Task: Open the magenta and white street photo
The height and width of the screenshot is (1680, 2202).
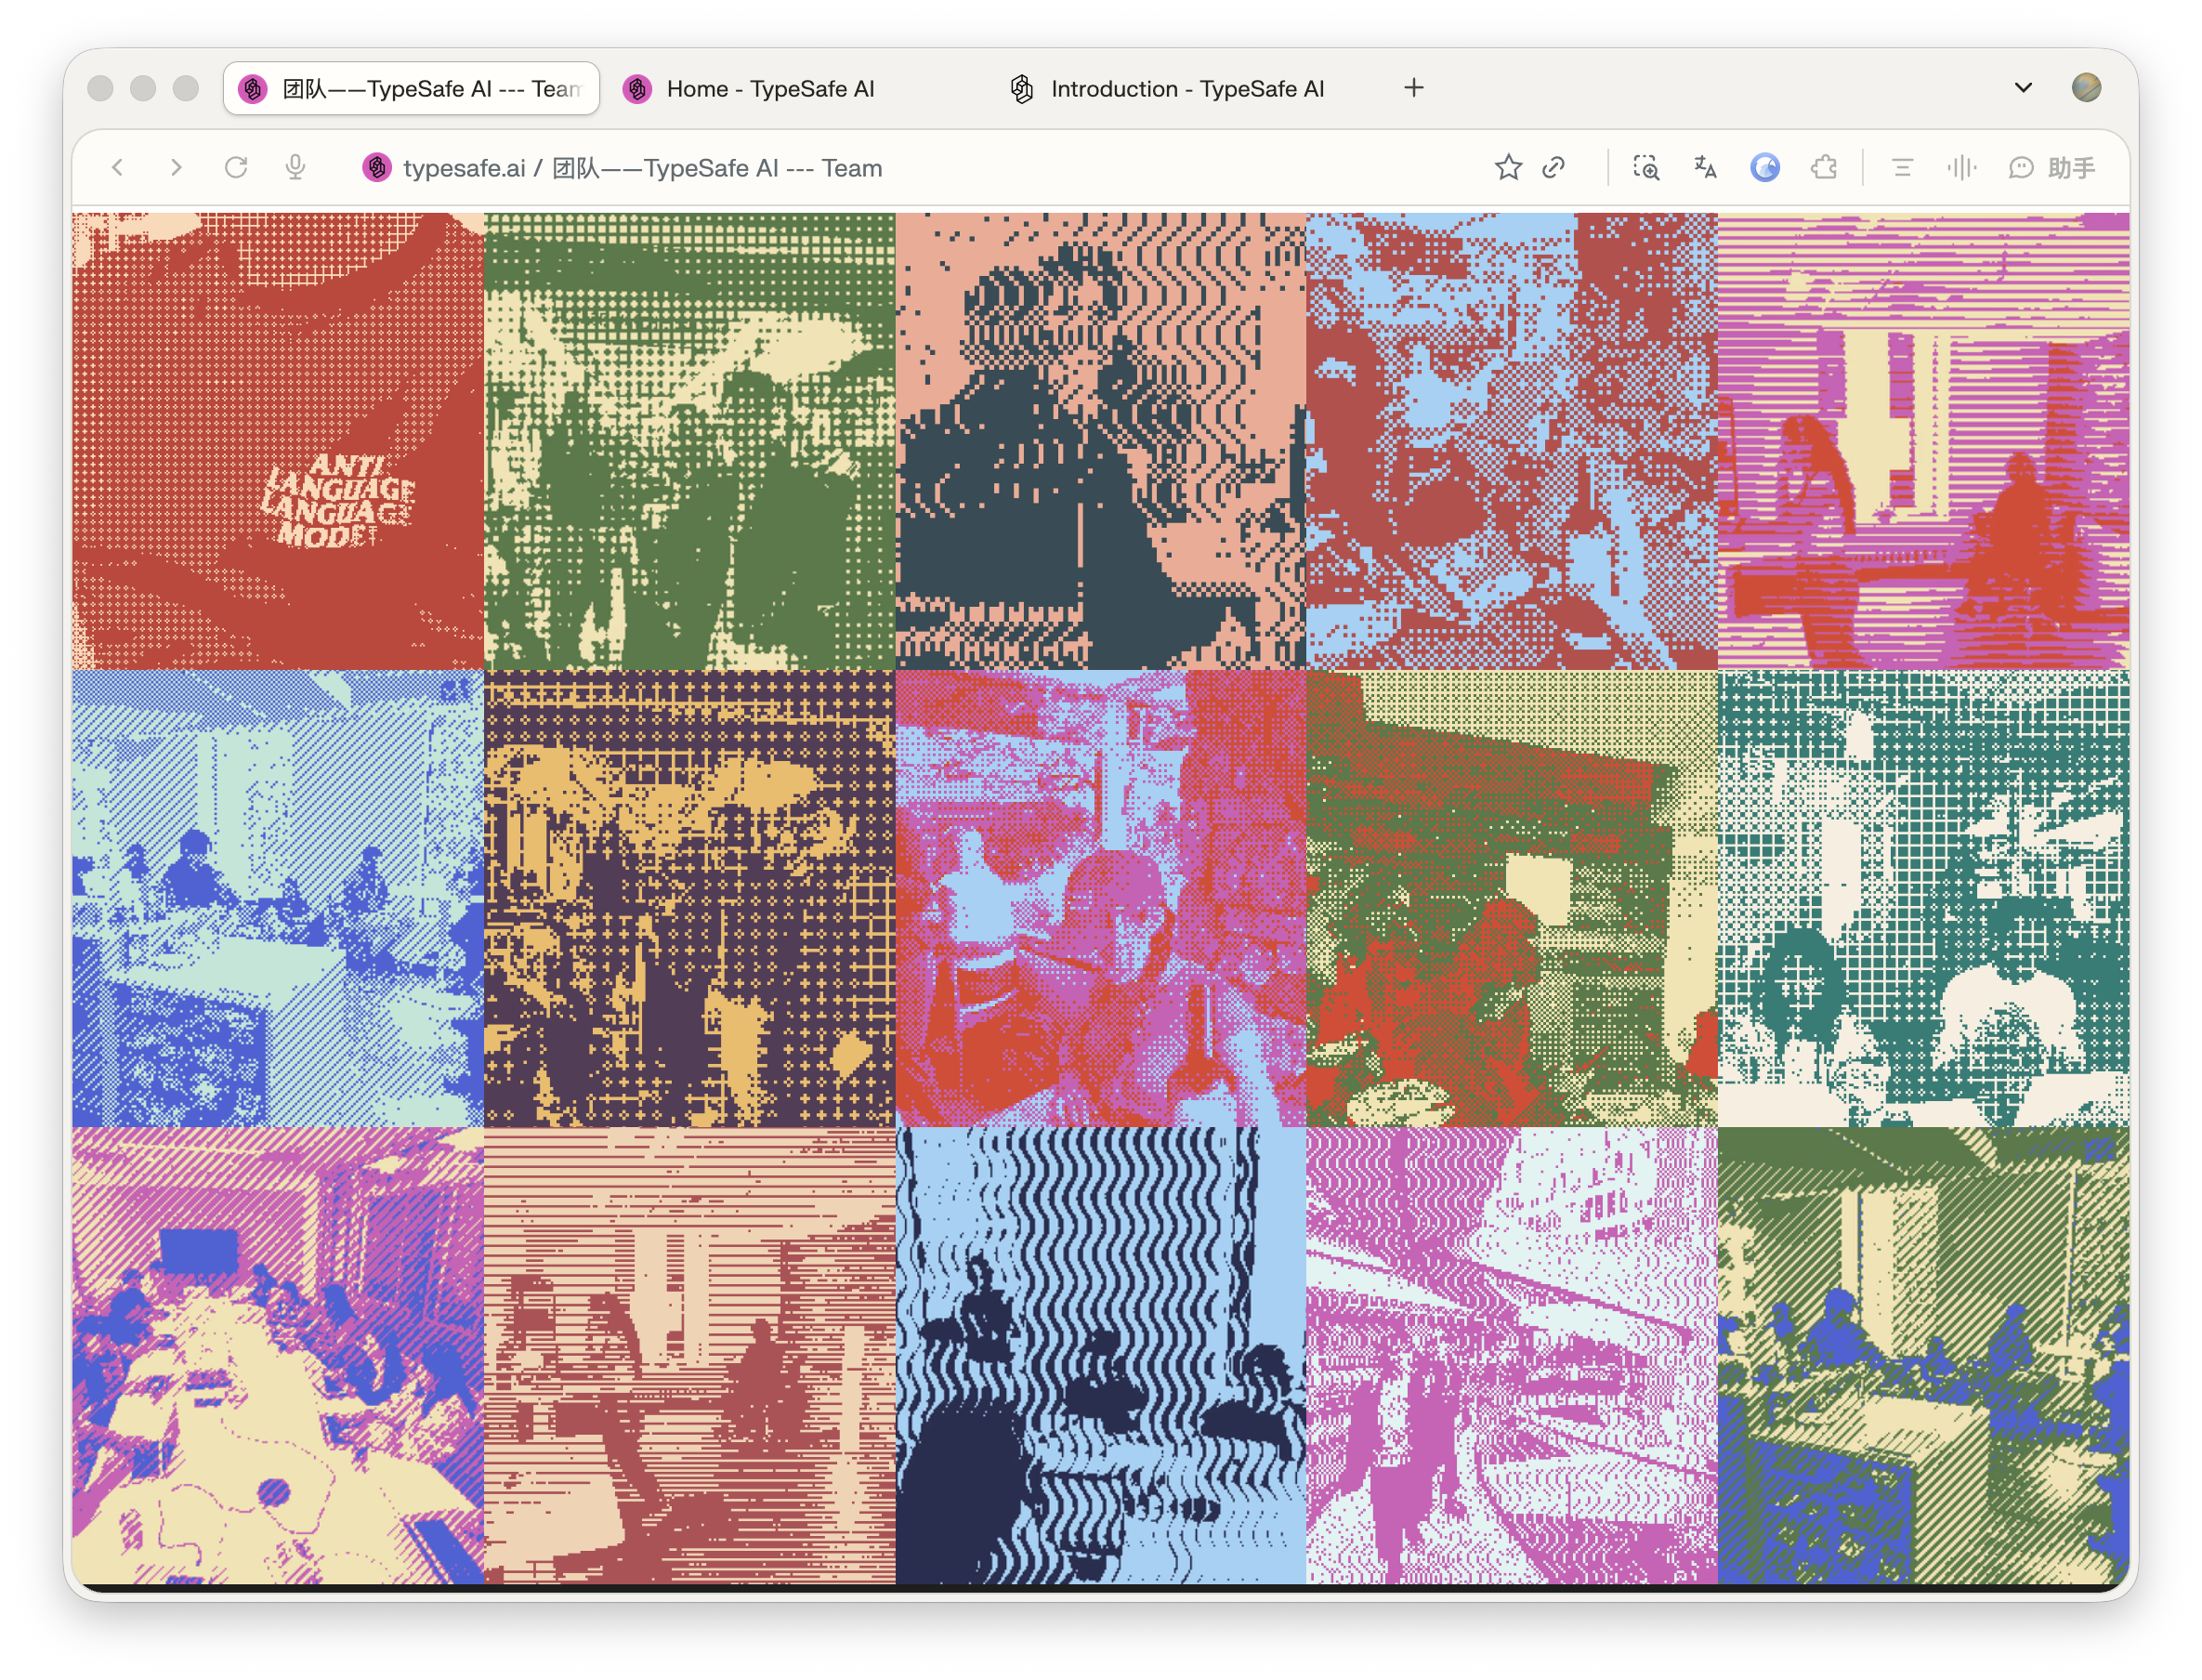Action: click(x=1511, y=1355)
